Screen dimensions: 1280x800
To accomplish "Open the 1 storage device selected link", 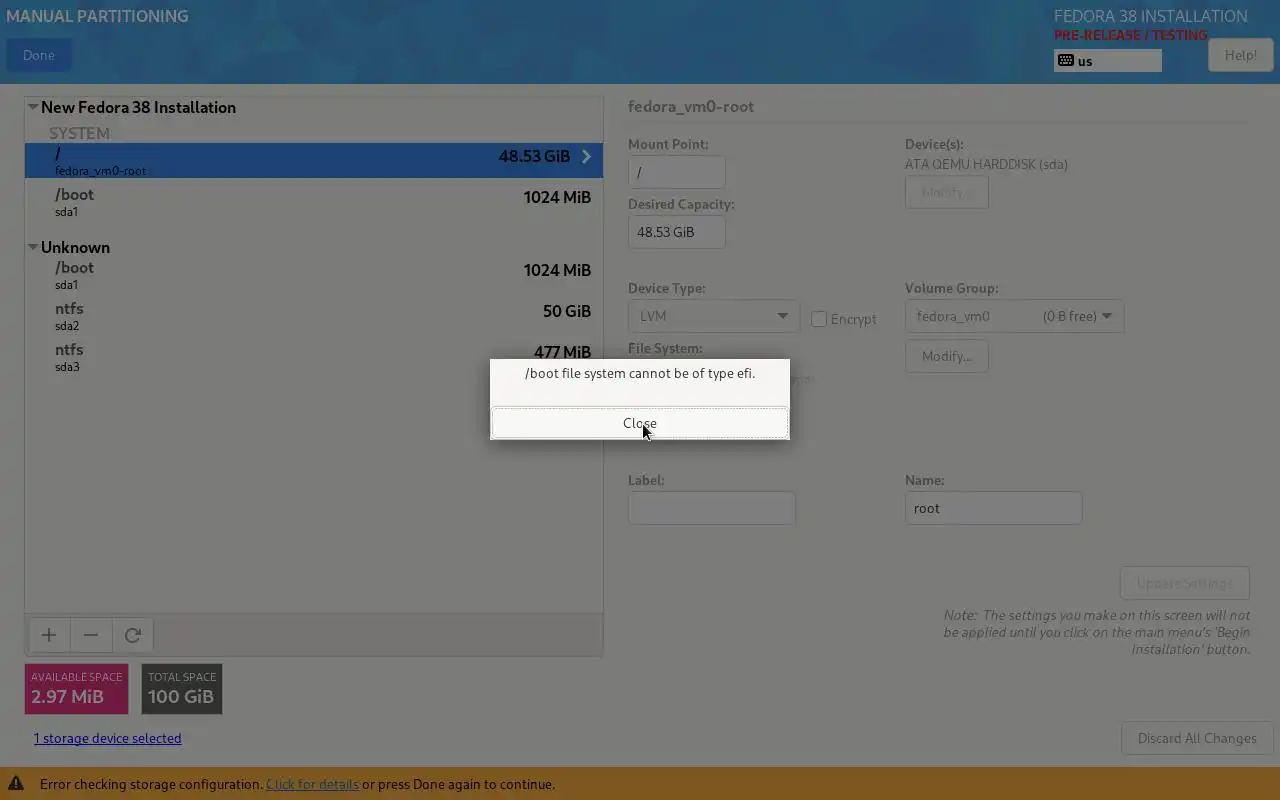I will (107, 738).
